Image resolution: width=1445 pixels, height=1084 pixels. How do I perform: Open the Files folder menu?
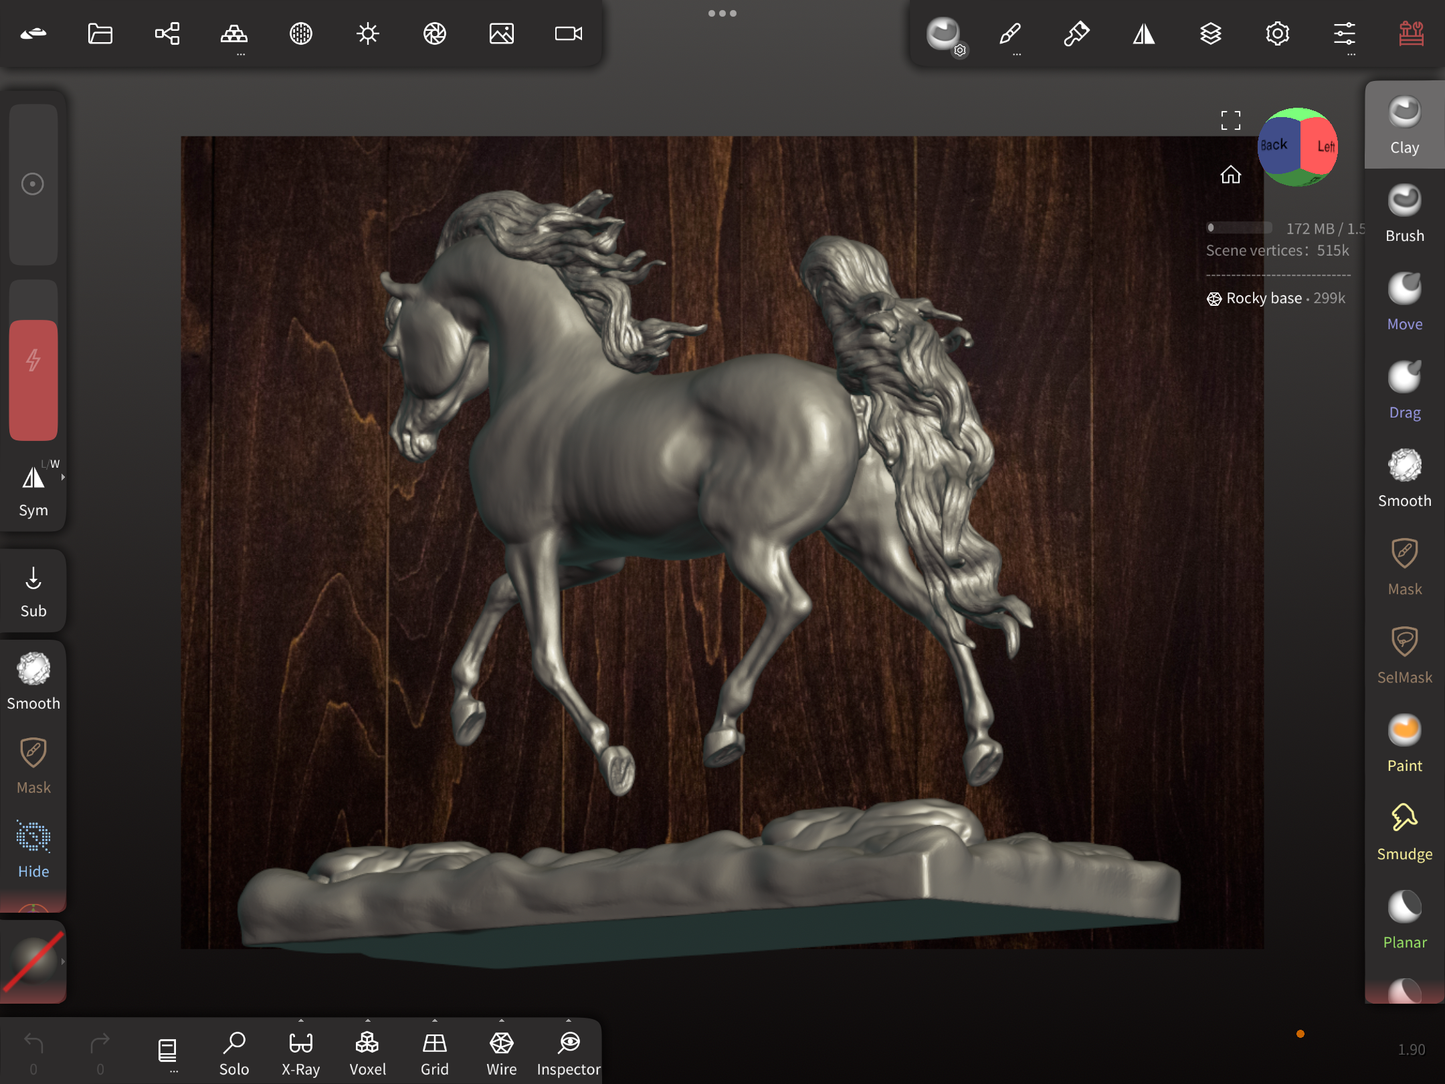point(100,34)
